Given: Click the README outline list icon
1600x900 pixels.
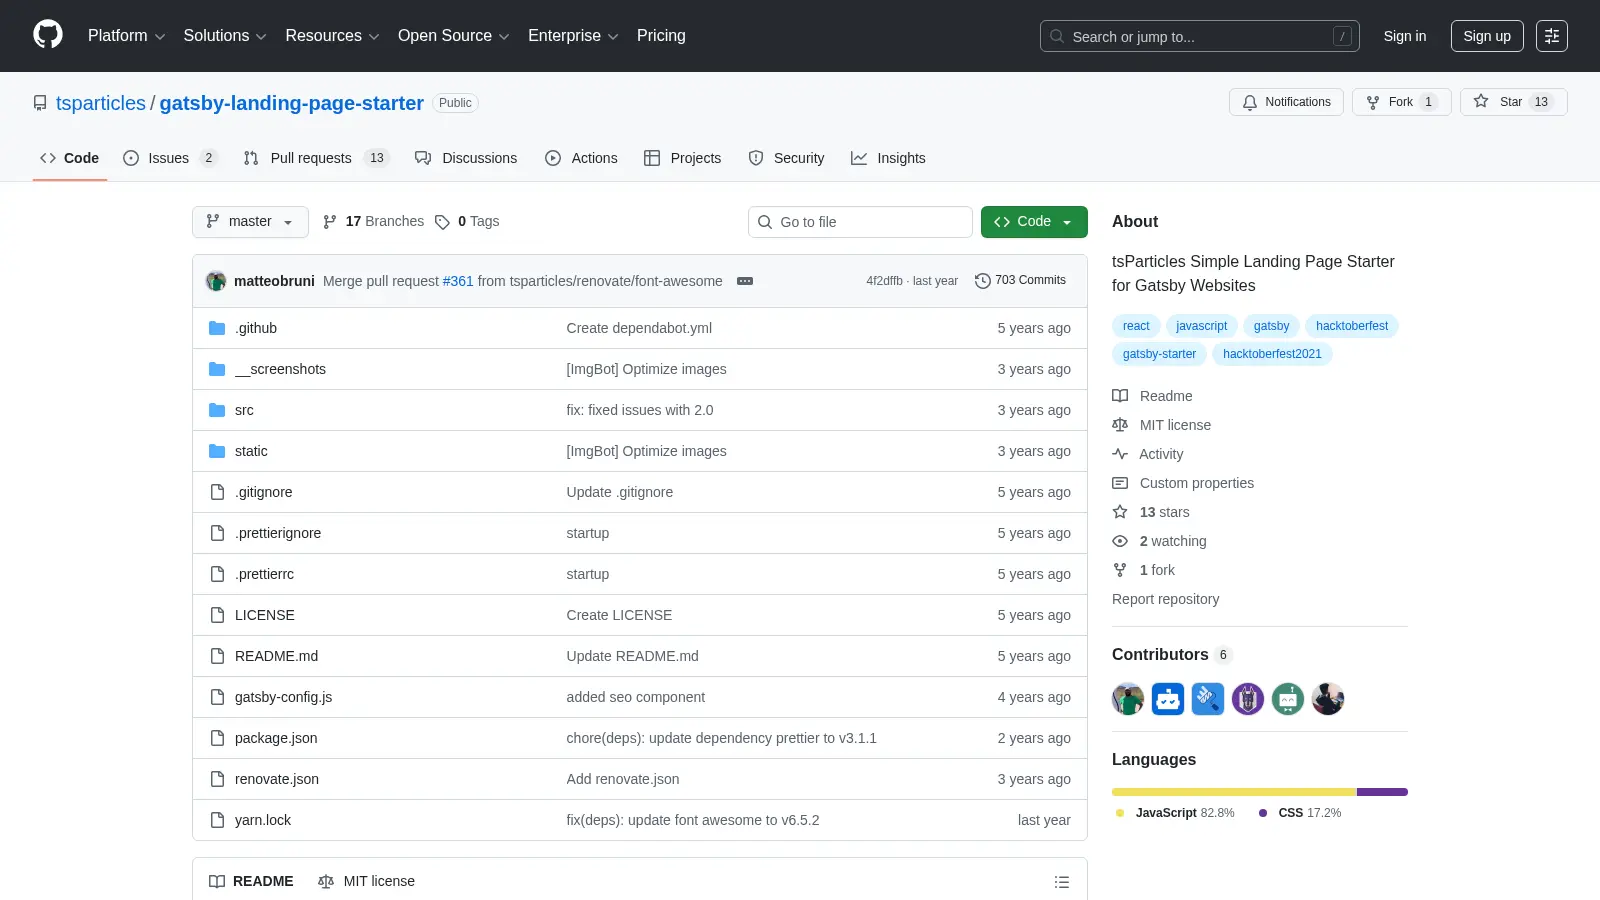Looking at the screenshot, I should [x=1062, y=882].
